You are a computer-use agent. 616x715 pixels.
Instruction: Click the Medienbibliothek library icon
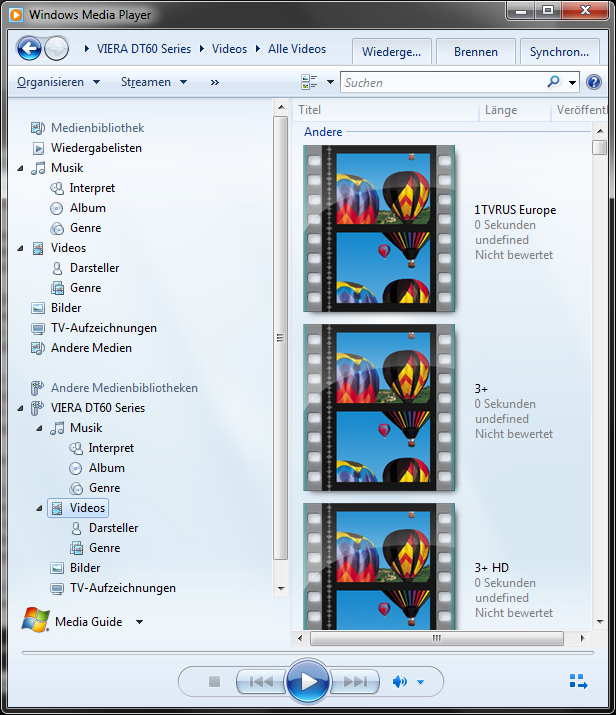(x=38, y=128)
